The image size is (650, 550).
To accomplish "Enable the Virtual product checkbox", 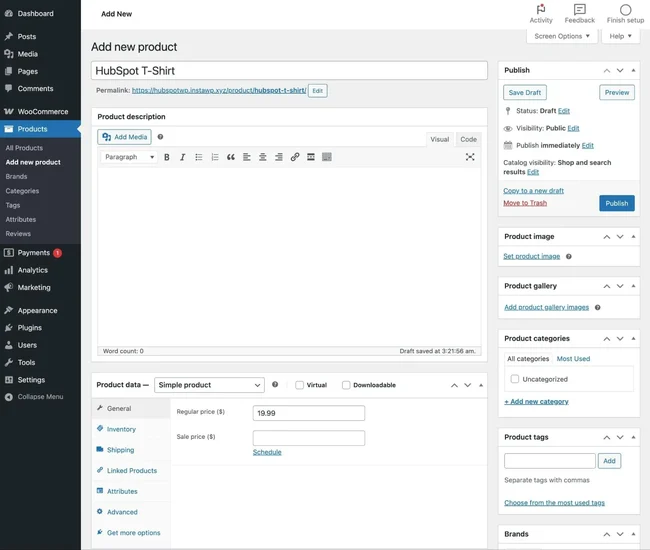I will click(x=300, y=385).
